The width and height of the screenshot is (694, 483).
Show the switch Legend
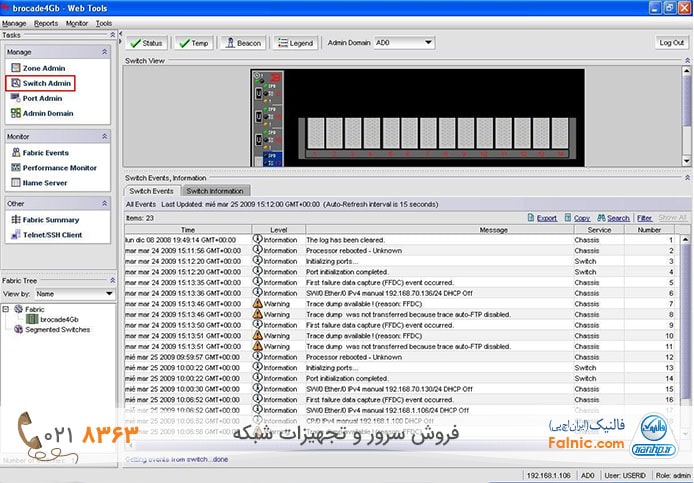click(295, 43)
